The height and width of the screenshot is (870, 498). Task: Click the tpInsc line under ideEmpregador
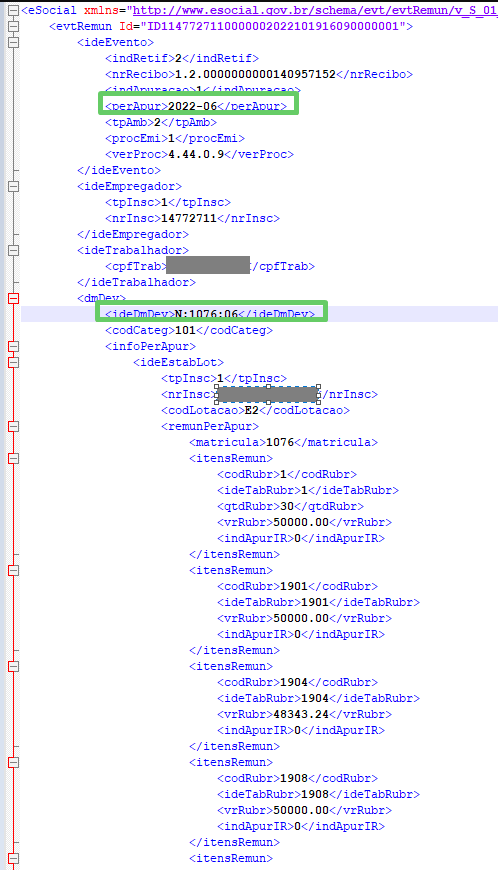tap(168, 203)
